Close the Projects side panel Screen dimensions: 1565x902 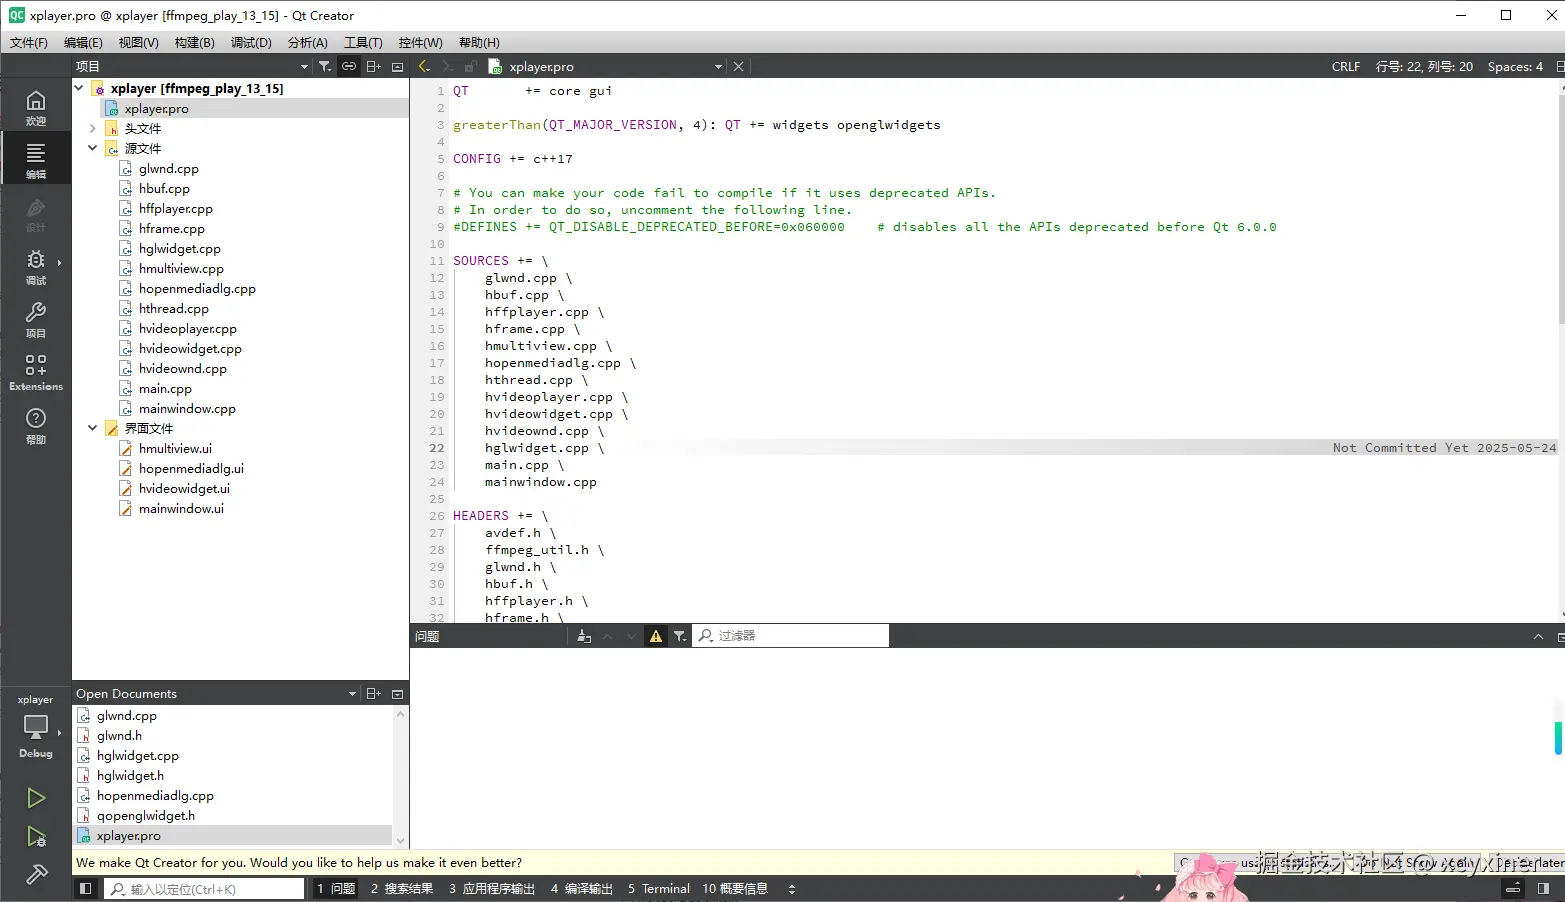pyautogui.click(x=397, y=66)
